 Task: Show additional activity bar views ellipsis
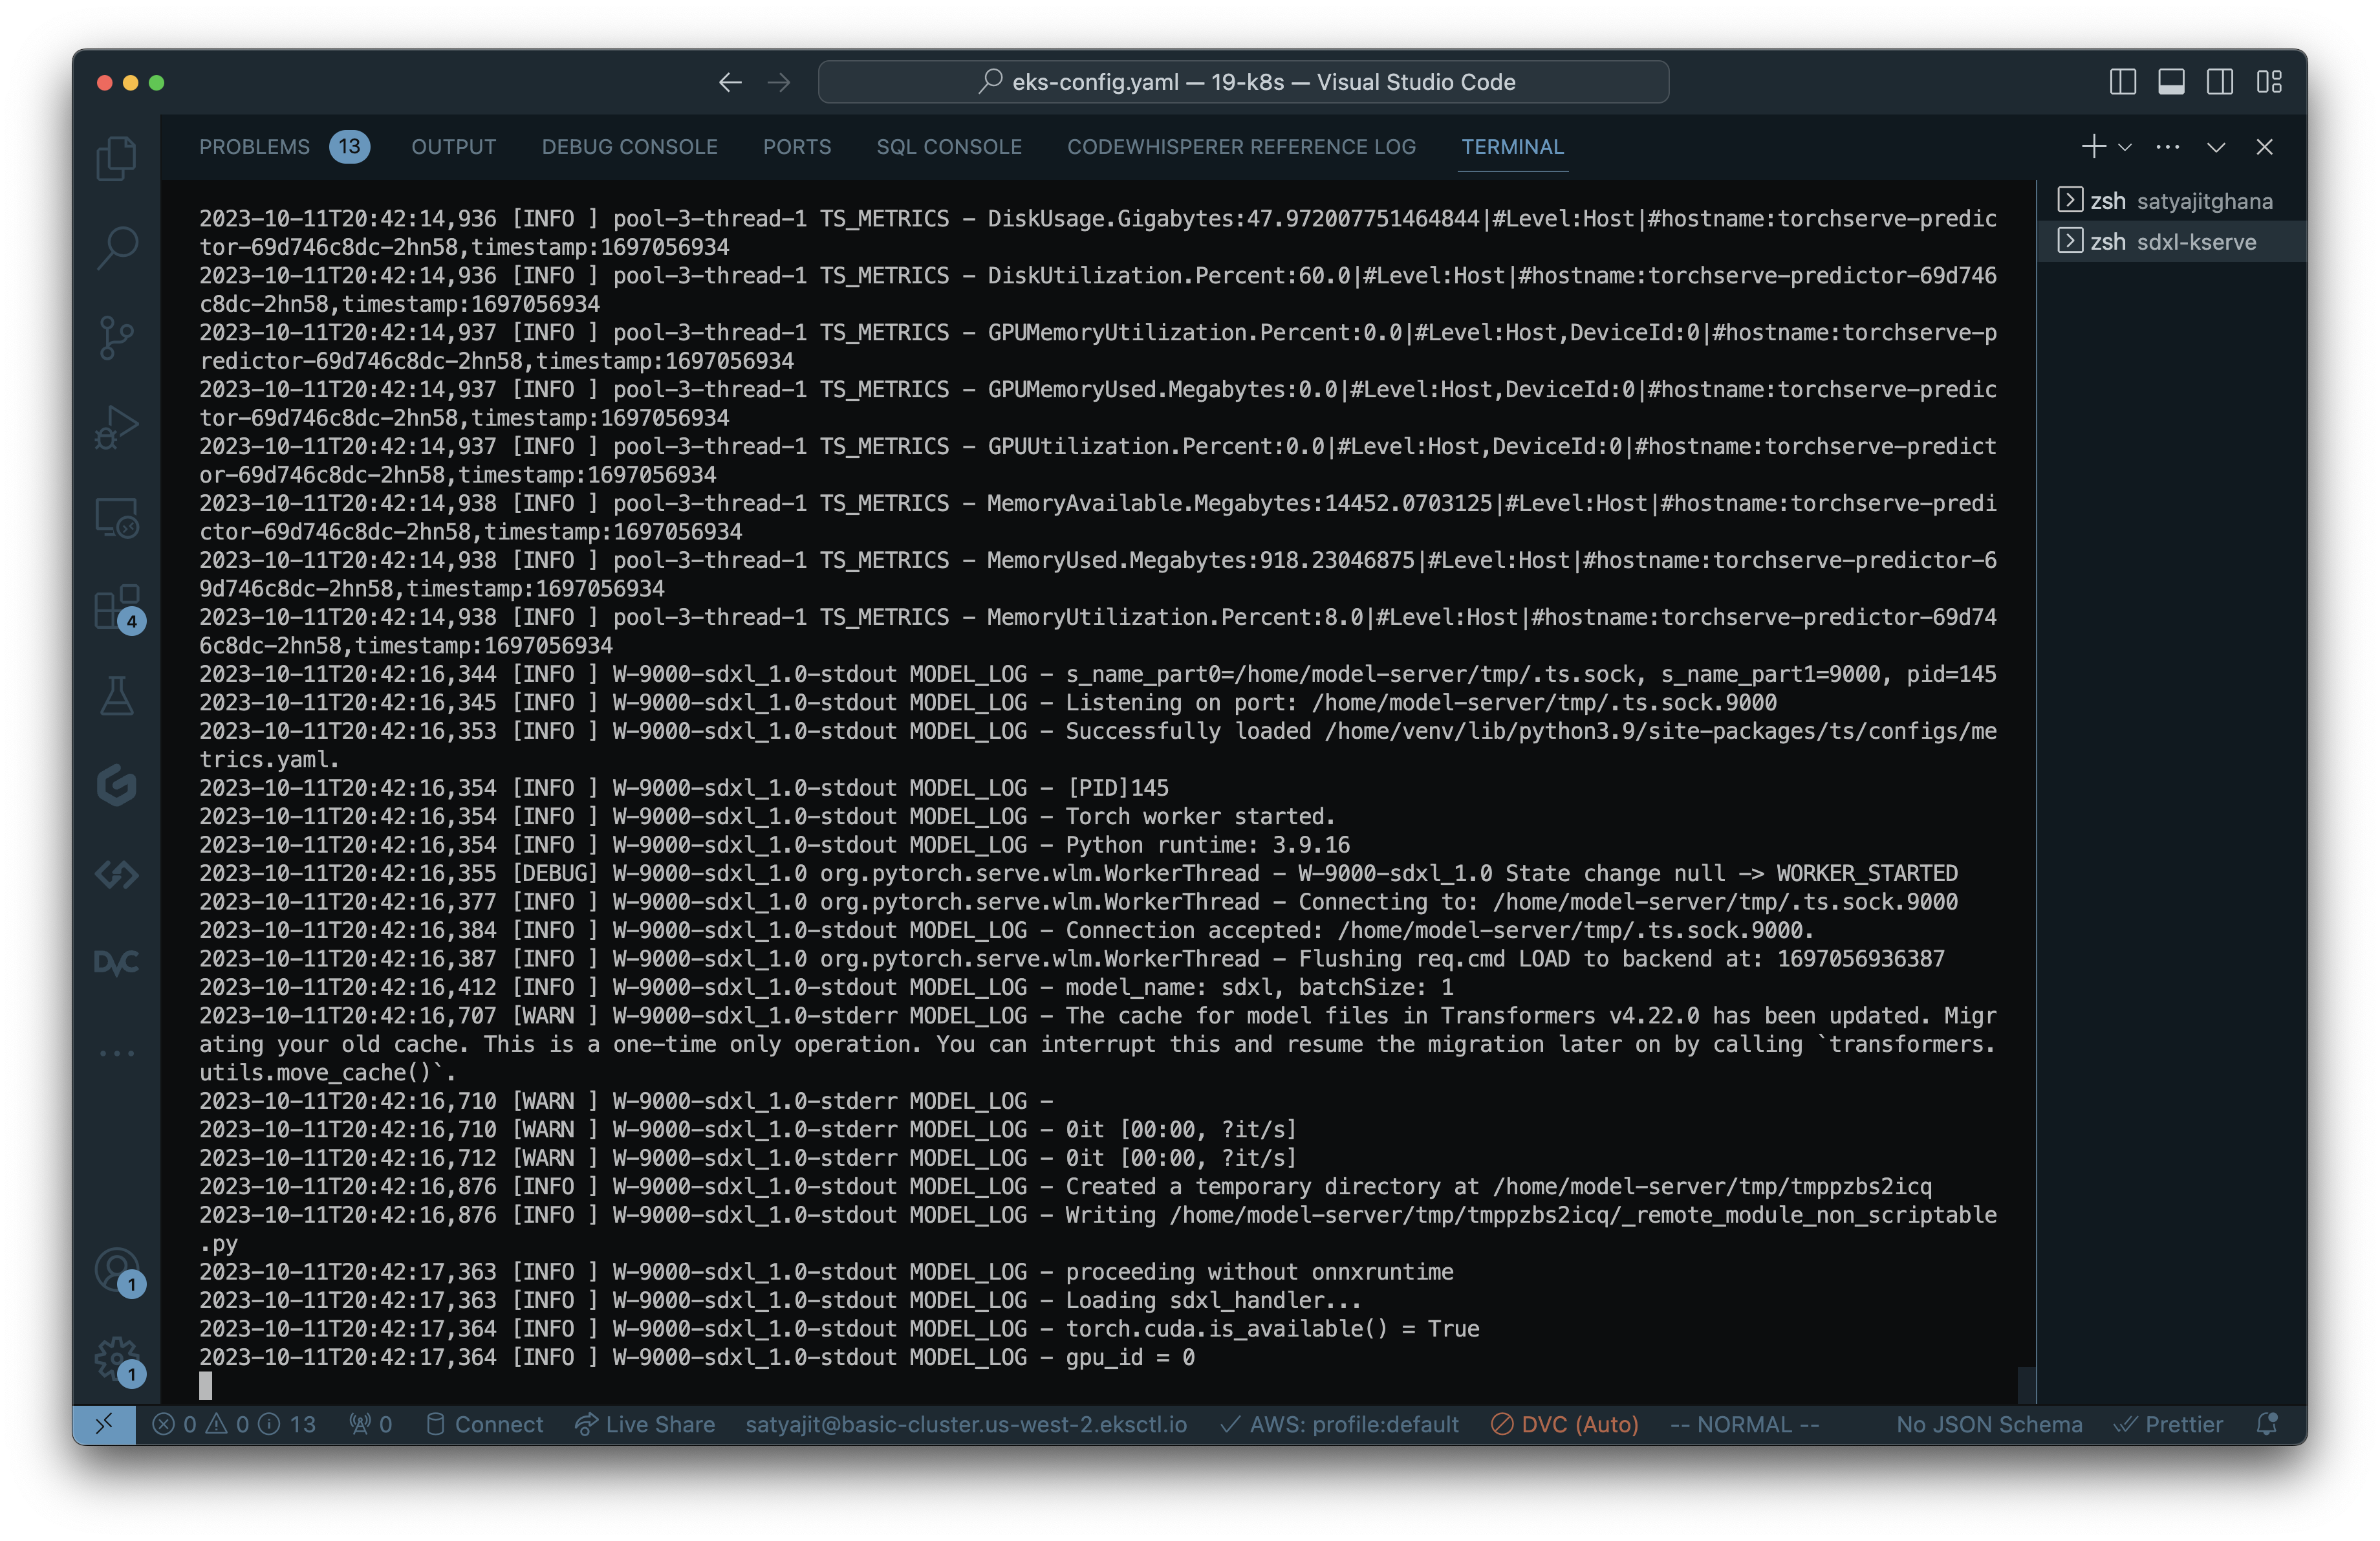116,1053
